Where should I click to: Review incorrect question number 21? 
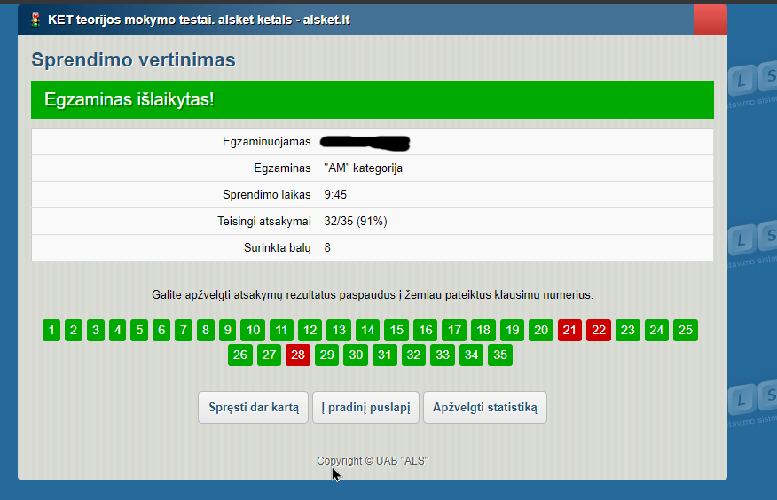tap(569, 330)
